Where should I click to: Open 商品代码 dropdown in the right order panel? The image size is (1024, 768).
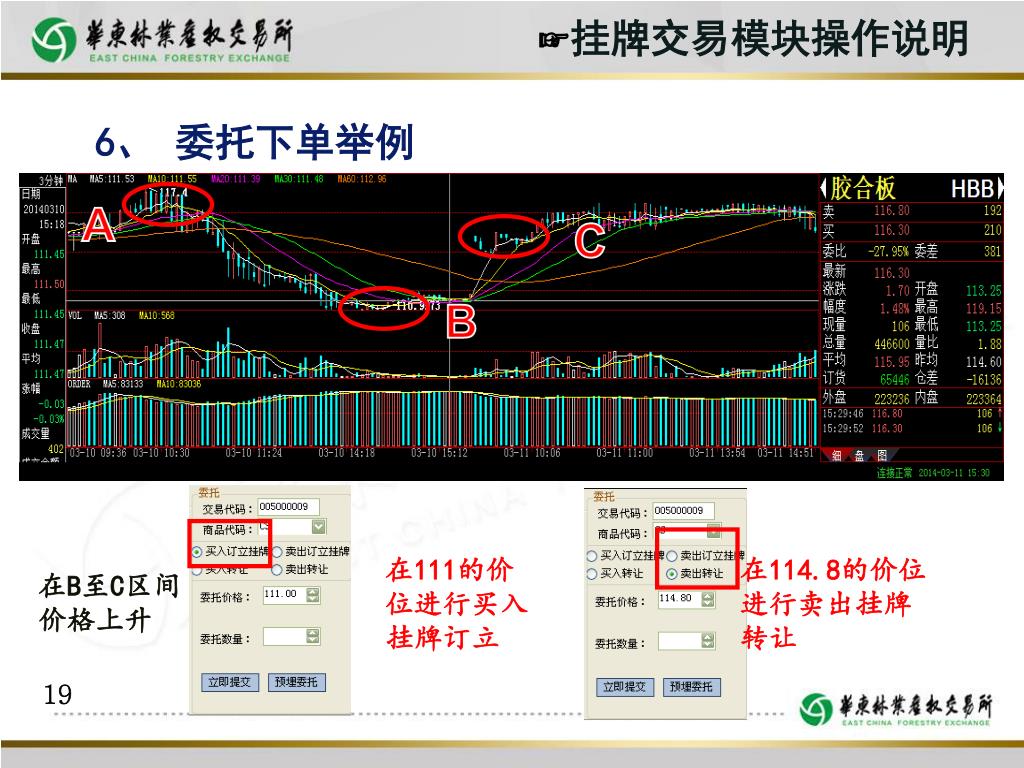(x=714, y=530)
